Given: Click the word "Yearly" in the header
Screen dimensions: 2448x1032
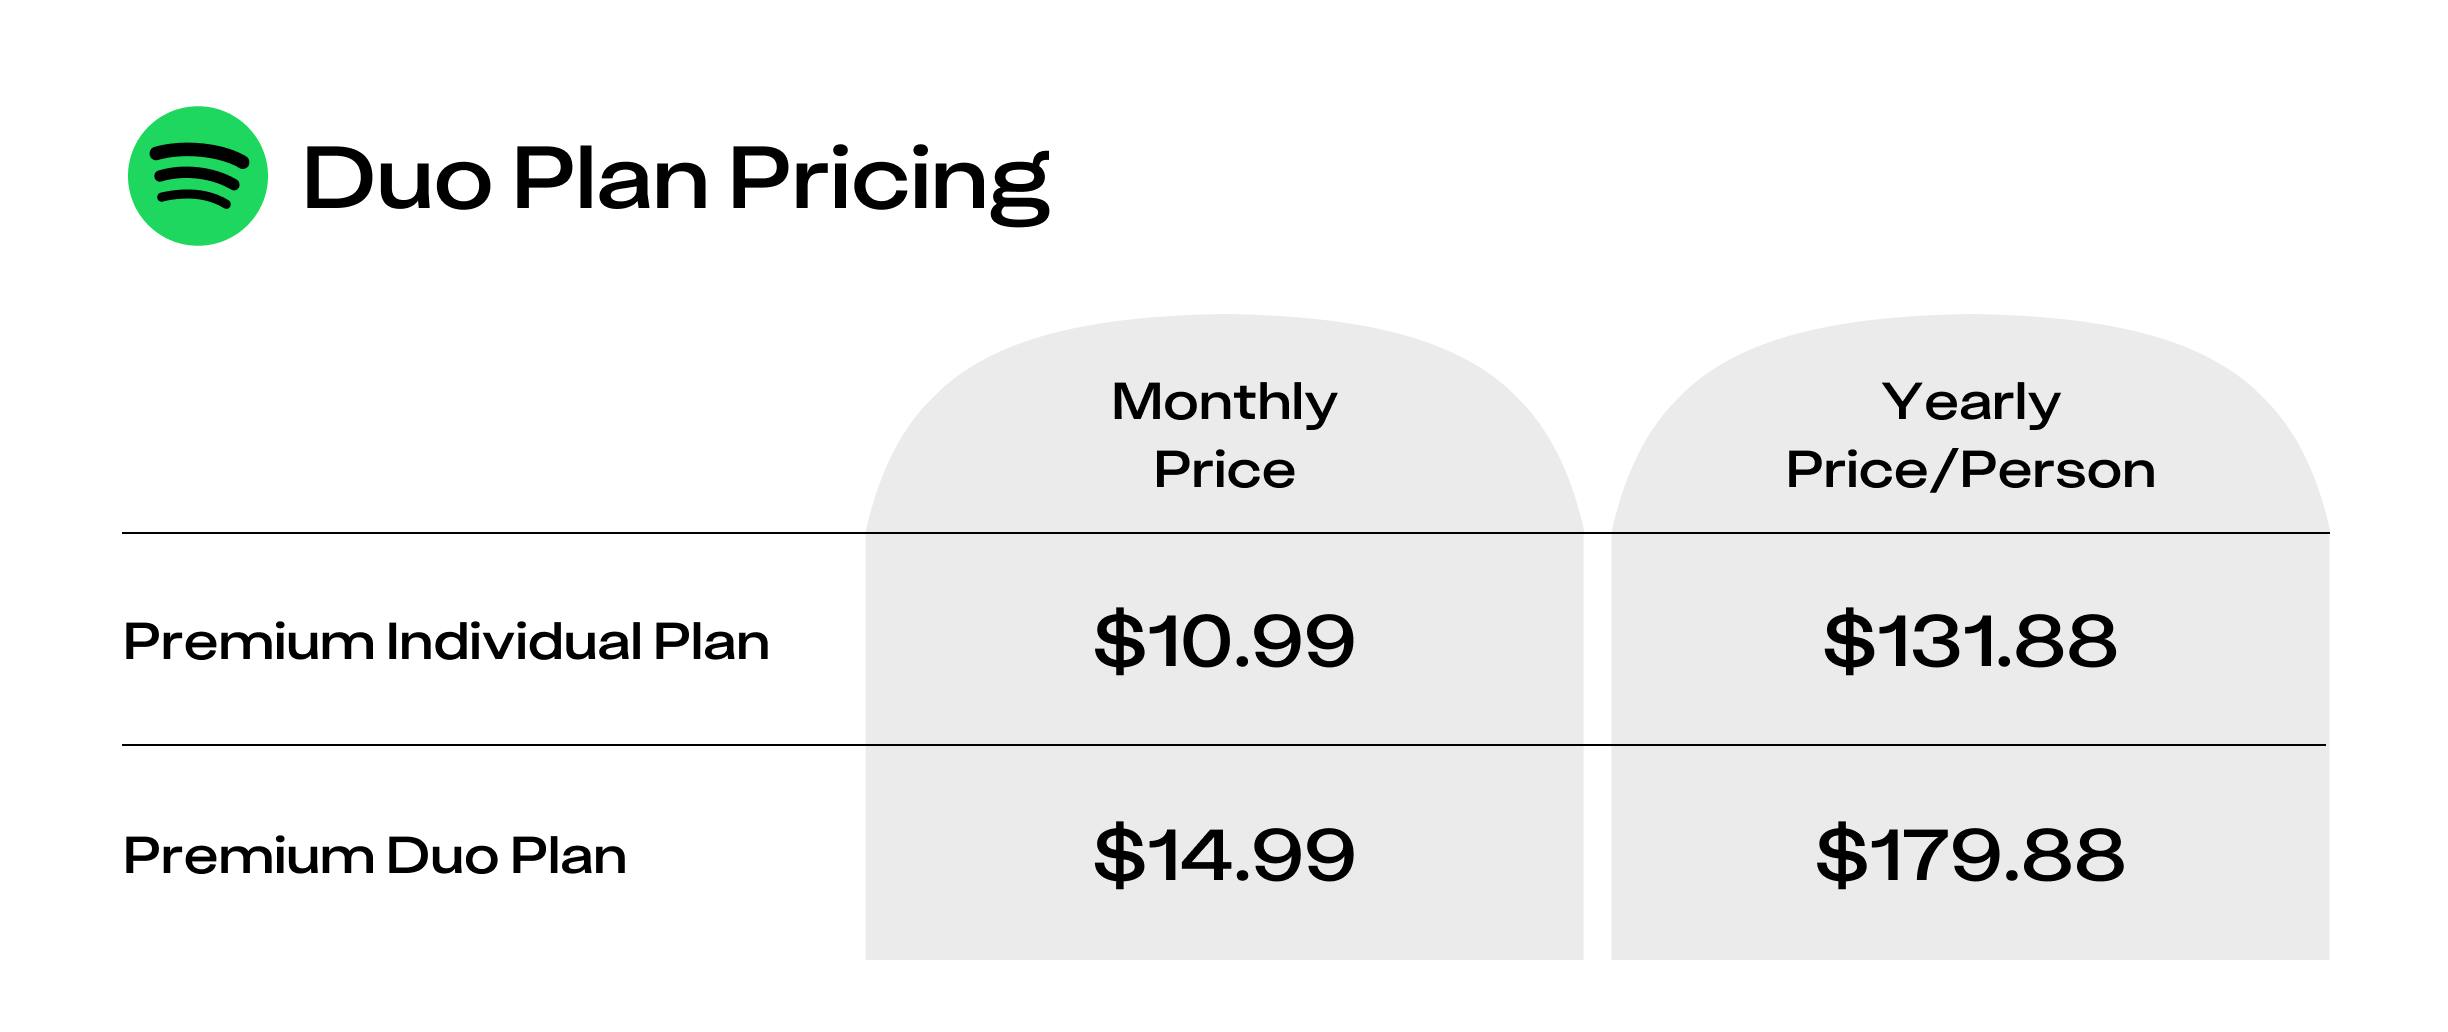Looking at the screenshot, I should 1971,404.
